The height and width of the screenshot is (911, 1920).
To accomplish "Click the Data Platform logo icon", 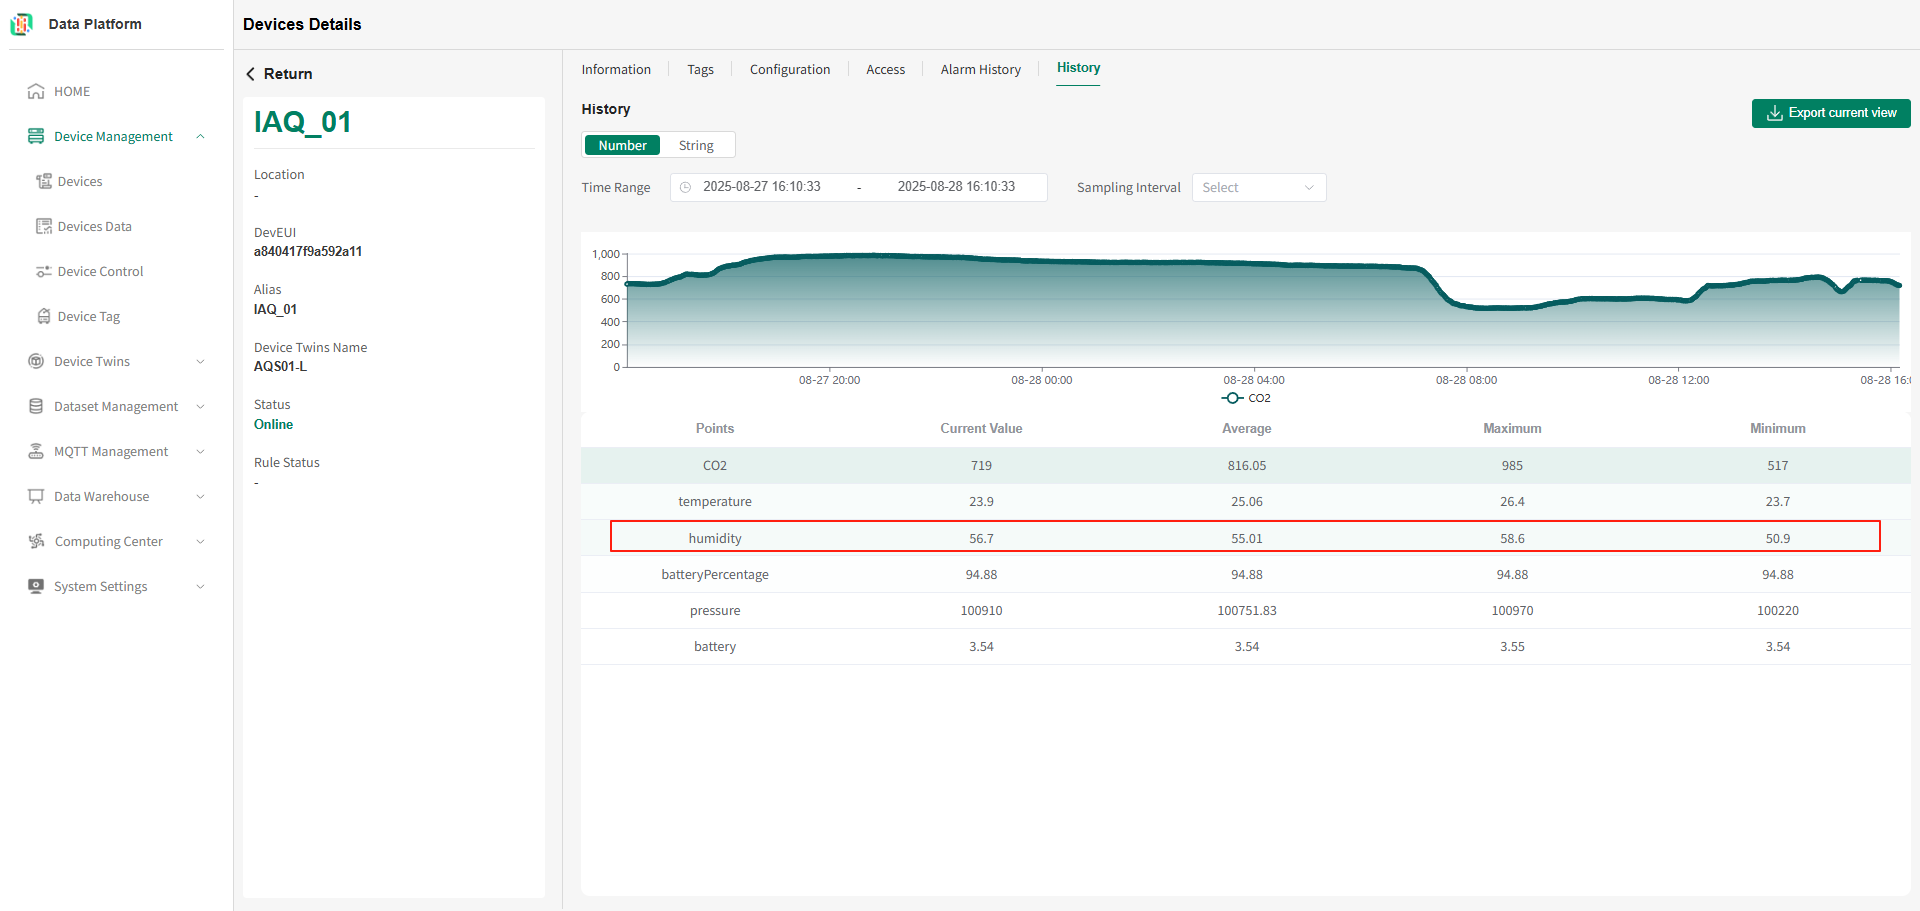I will pyautogui.click(x=22, y=24).
